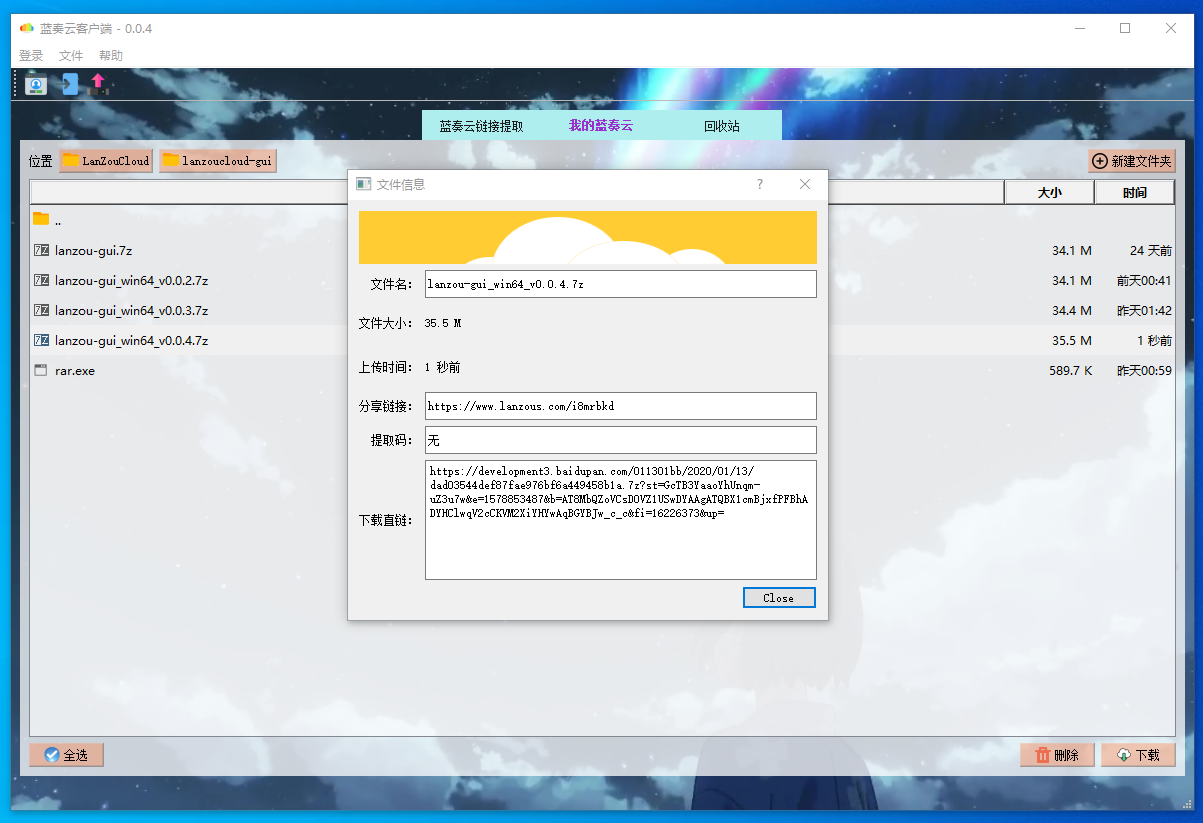Viewport: 1203px width, 823px height.
Task: Click the help question mark on the dialog
Action: coord(759,184)
